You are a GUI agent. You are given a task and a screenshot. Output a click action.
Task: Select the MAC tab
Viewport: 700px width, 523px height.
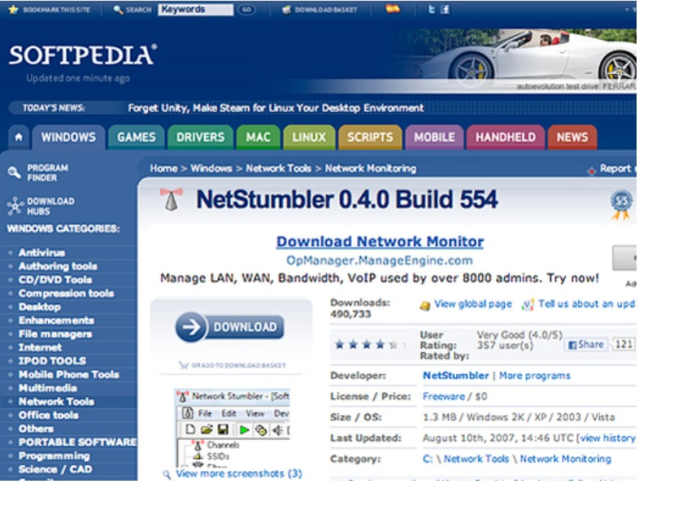pos(258,137)
